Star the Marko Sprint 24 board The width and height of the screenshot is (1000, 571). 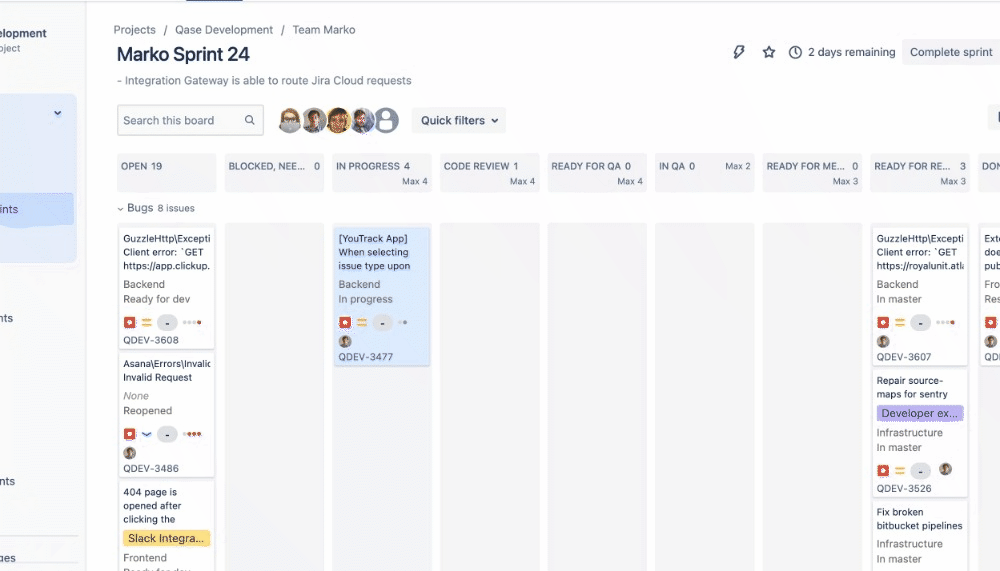point(768,52)
